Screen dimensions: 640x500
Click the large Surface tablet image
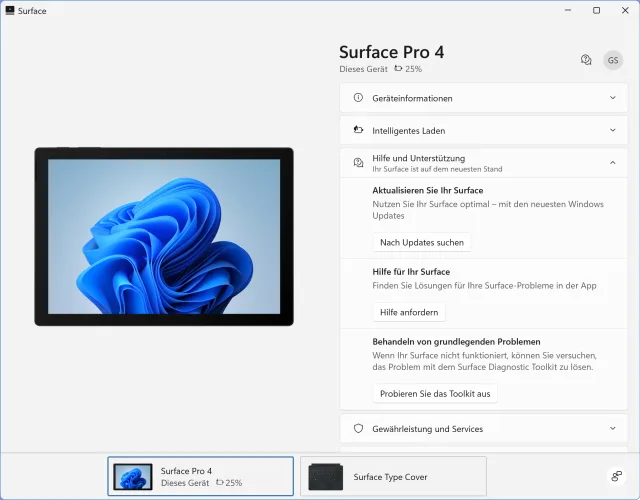click(x=164, y=237)
